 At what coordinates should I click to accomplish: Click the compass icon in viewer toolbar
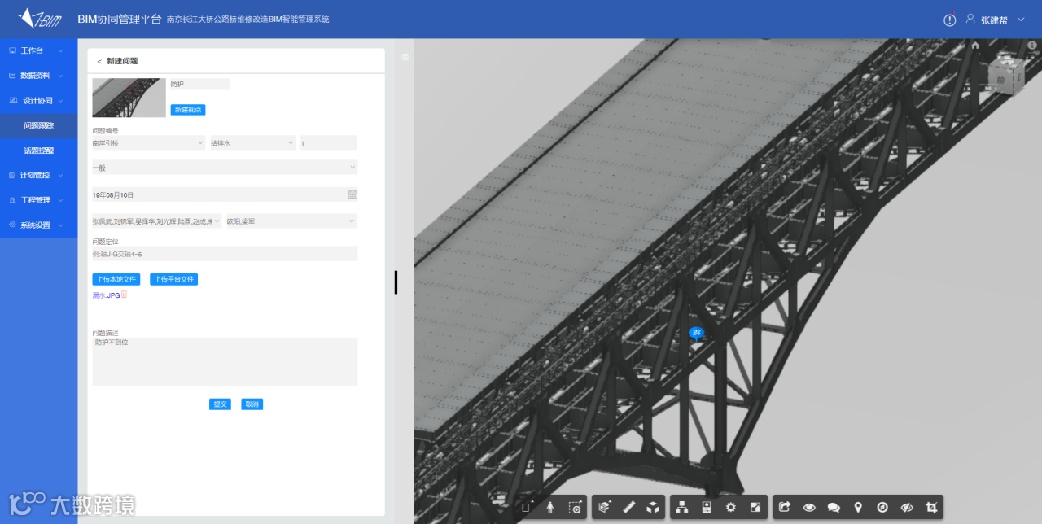(x=883, y=508)
